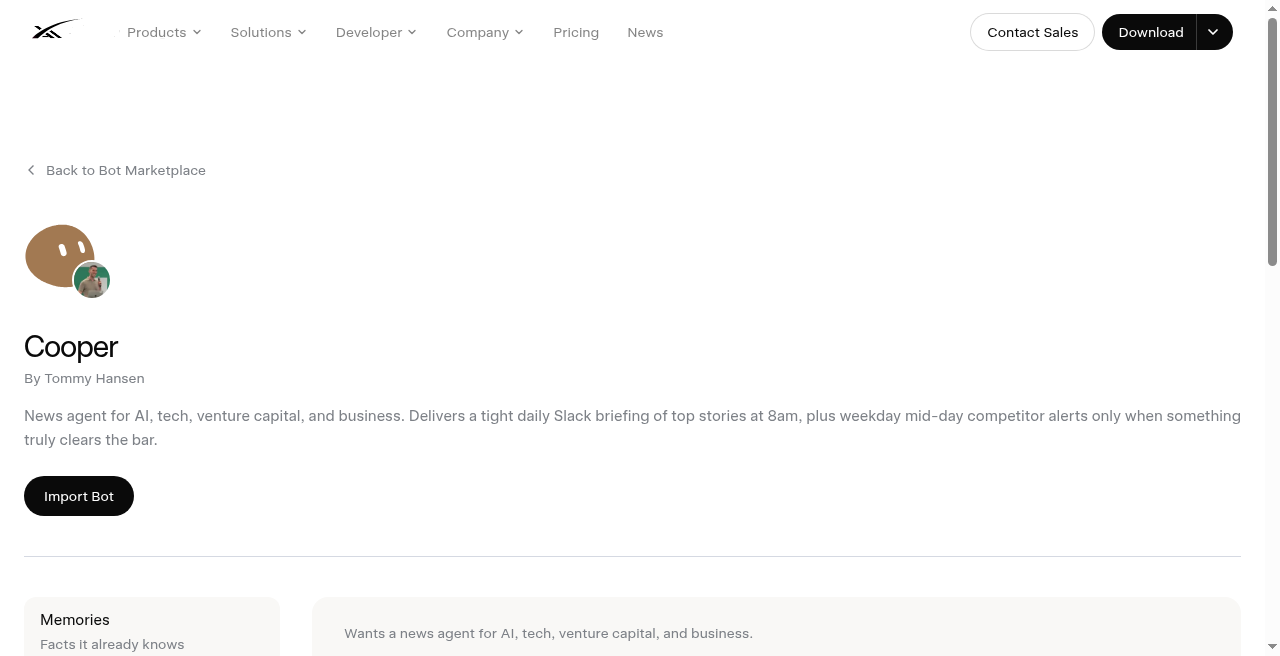Go to the Pricing page
The width and height of the screenshot is (1280, 656).
(576, 32)
